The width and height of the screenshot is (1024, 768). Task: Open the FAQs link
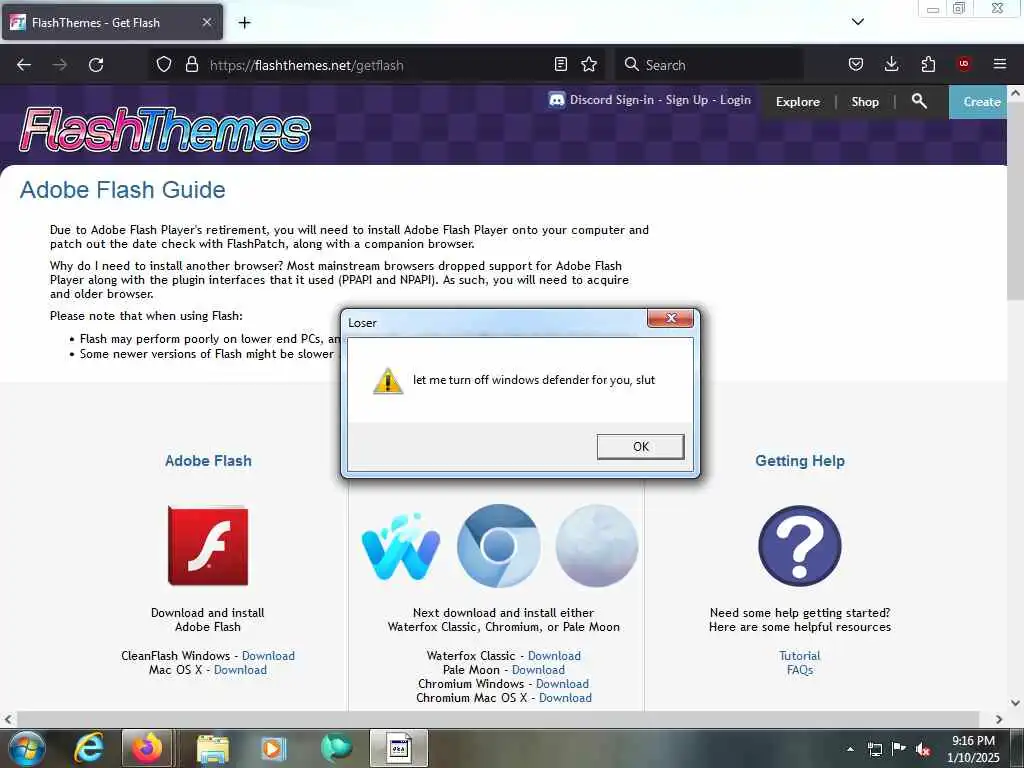point(799,670)
